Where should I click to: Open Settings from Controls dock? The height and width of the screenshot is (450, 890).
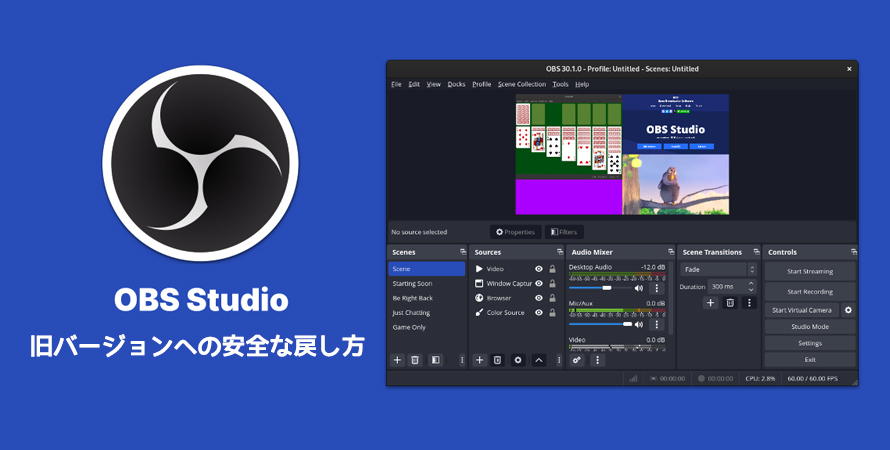coord(810,343)
